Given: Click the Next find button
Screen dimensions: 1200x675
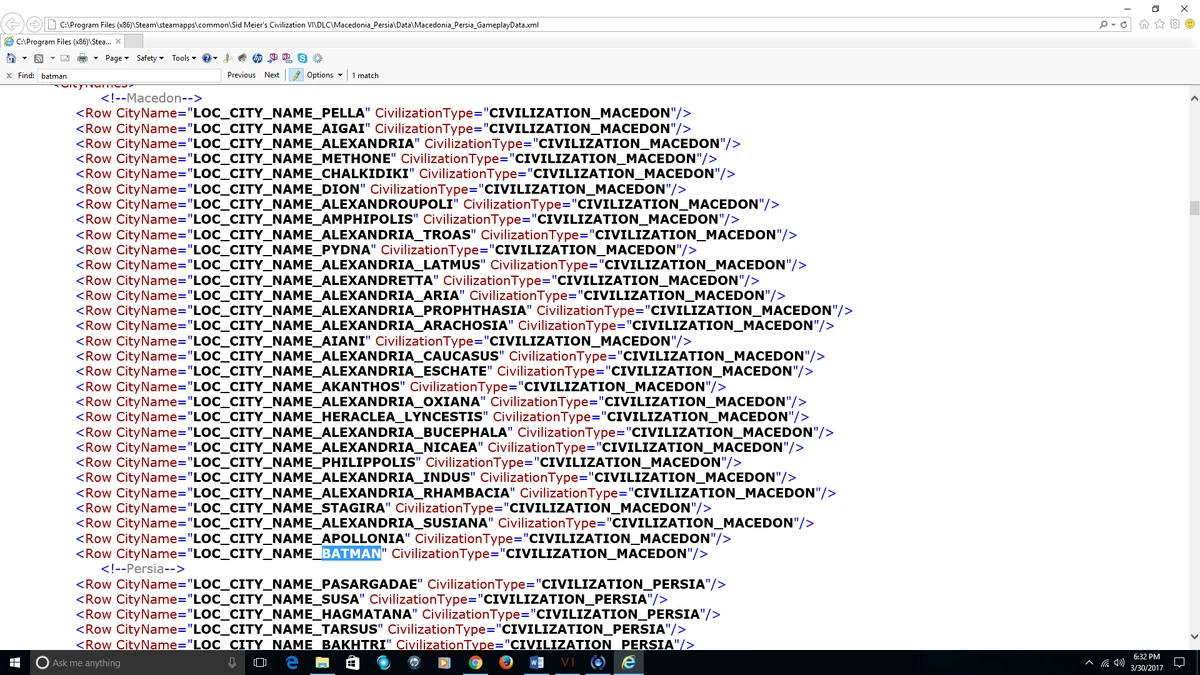Looking at the screenshot, I should point(272,75).
